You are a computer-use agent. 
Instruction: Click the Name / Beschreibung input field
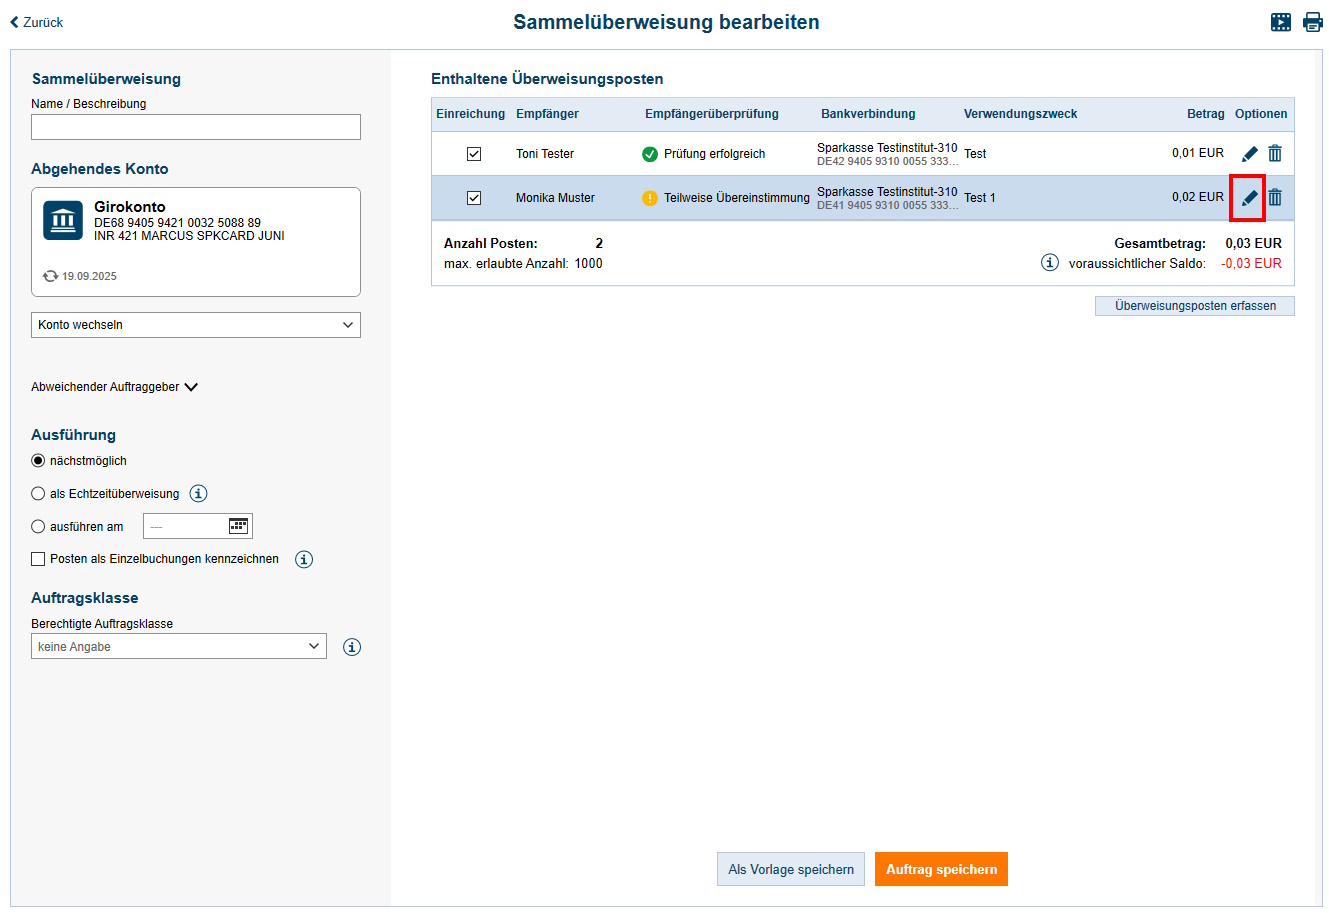[195, 127]
